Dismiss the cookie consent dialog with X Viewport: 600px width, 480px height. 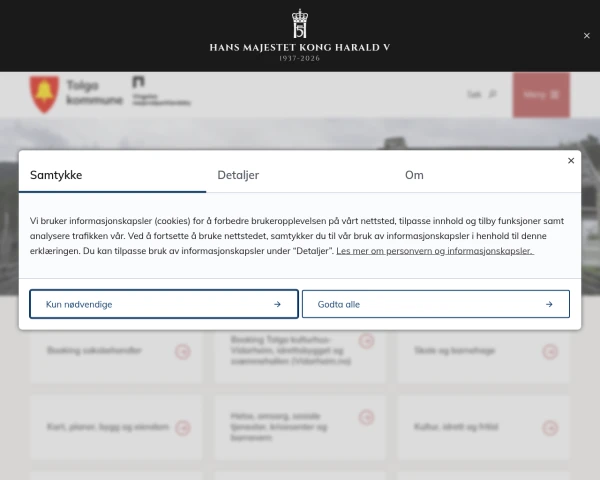click(571, 161)
